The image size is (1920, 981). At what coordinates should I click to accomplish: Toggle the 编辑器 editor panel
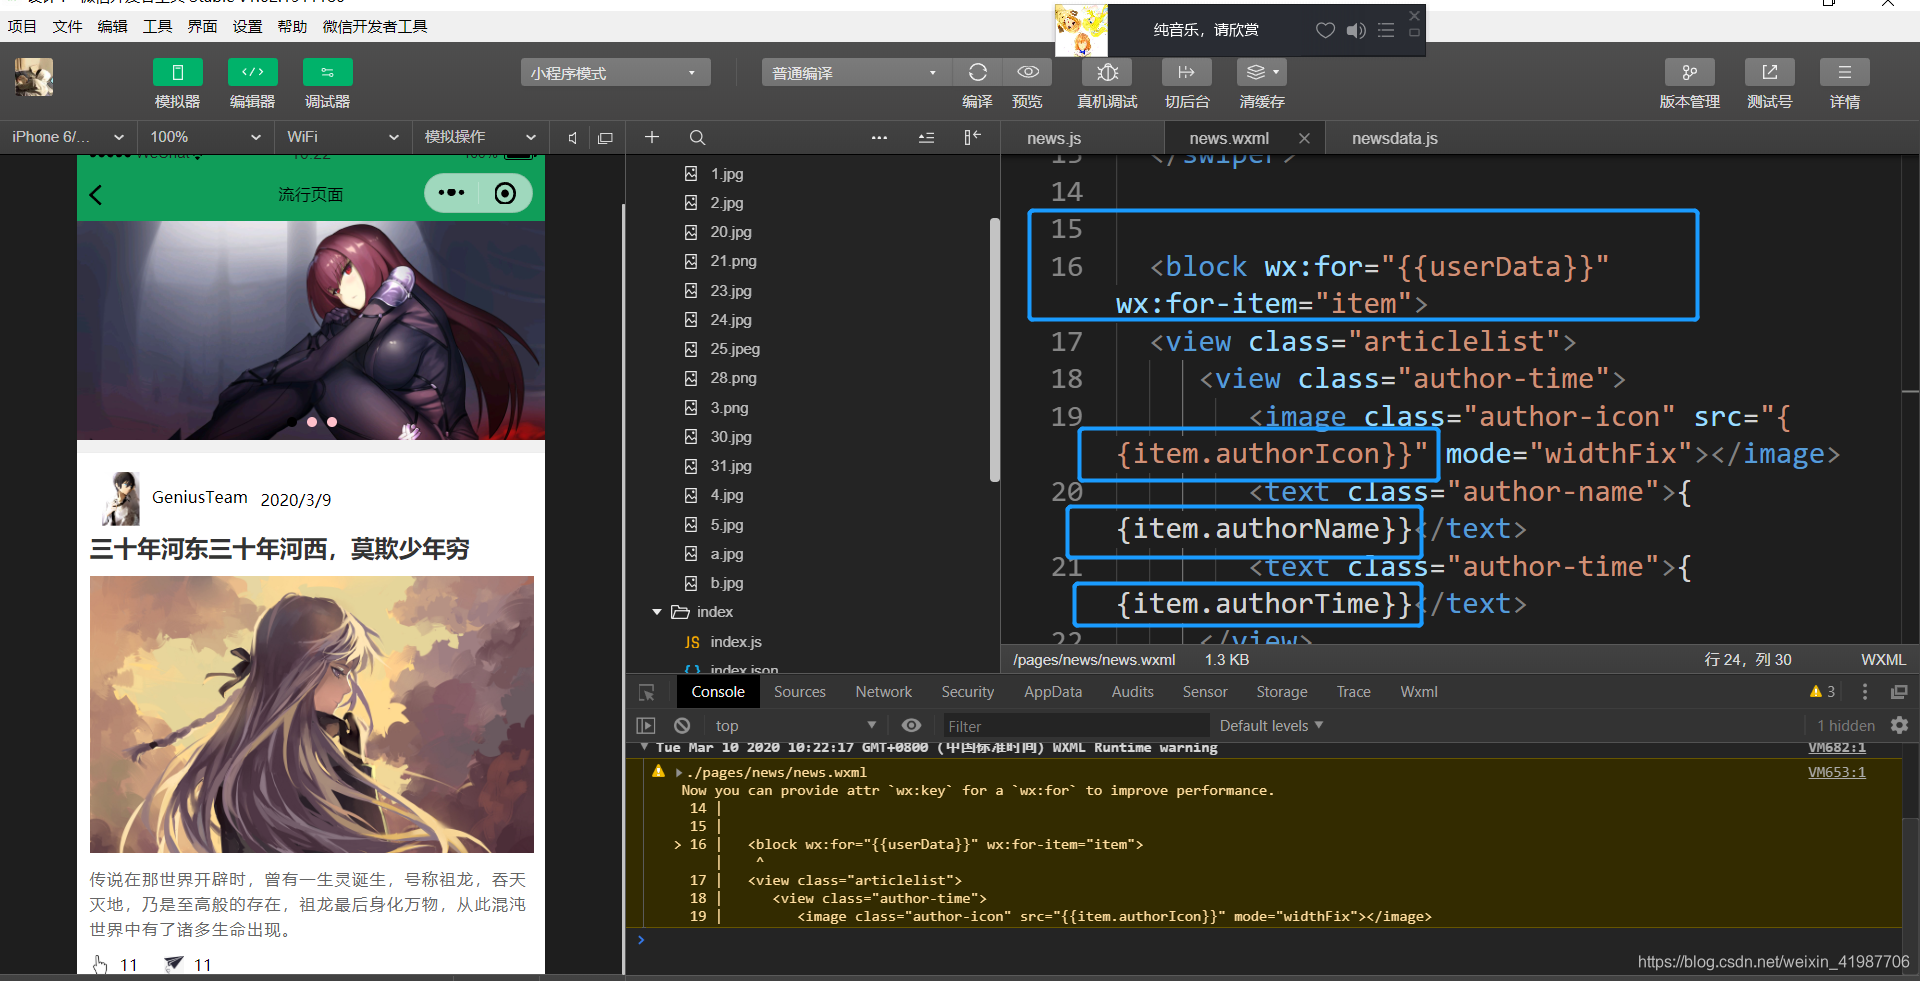tap(252, 73)
